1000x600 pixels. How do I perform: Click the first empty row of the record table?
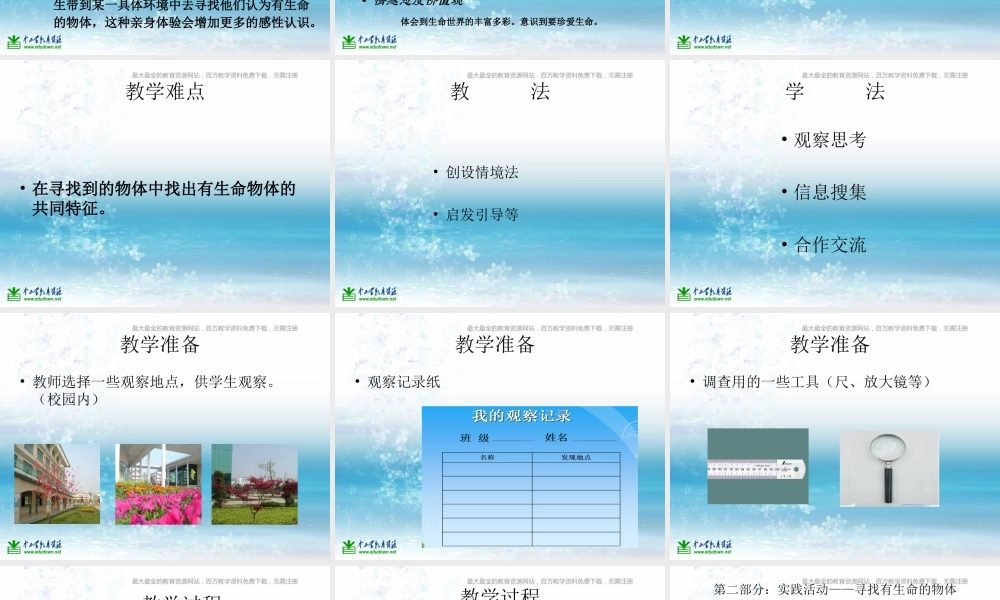coord(490,470)
